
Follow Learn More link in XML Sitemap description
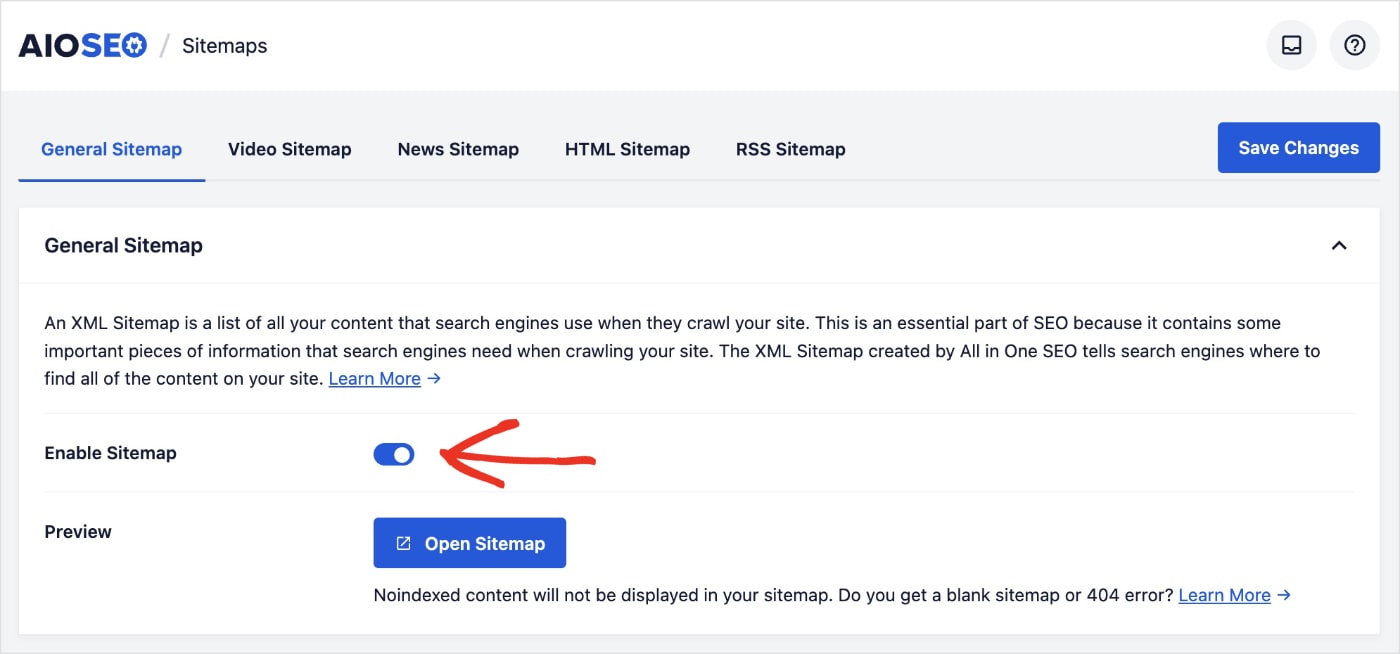tap(374, 379)
